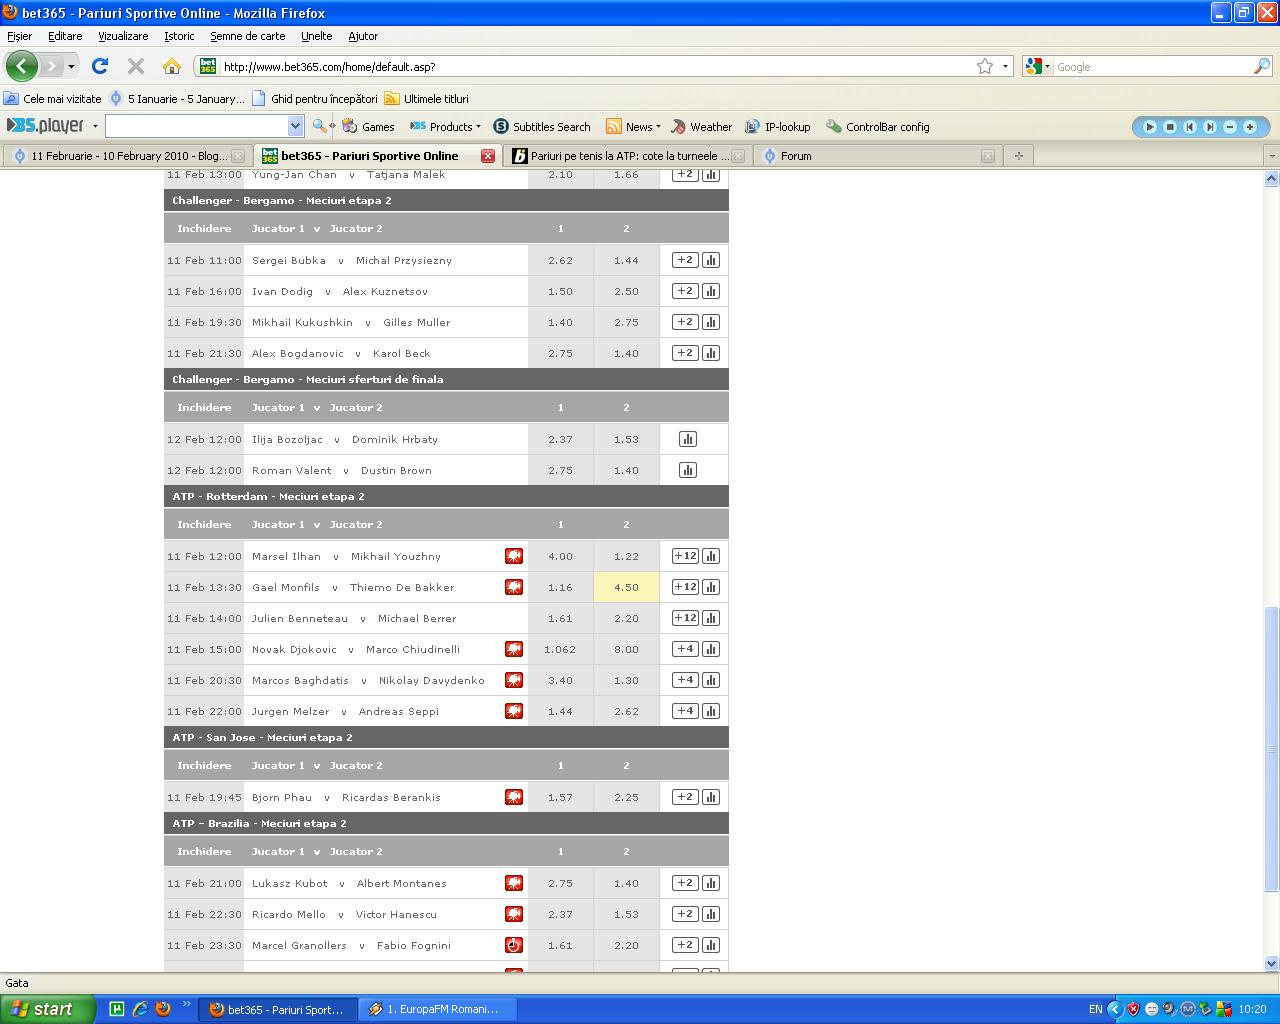Open live streaming for Marsel Ilhan match
This screenshot has height=1024, width=1280.
pos(514,556)
